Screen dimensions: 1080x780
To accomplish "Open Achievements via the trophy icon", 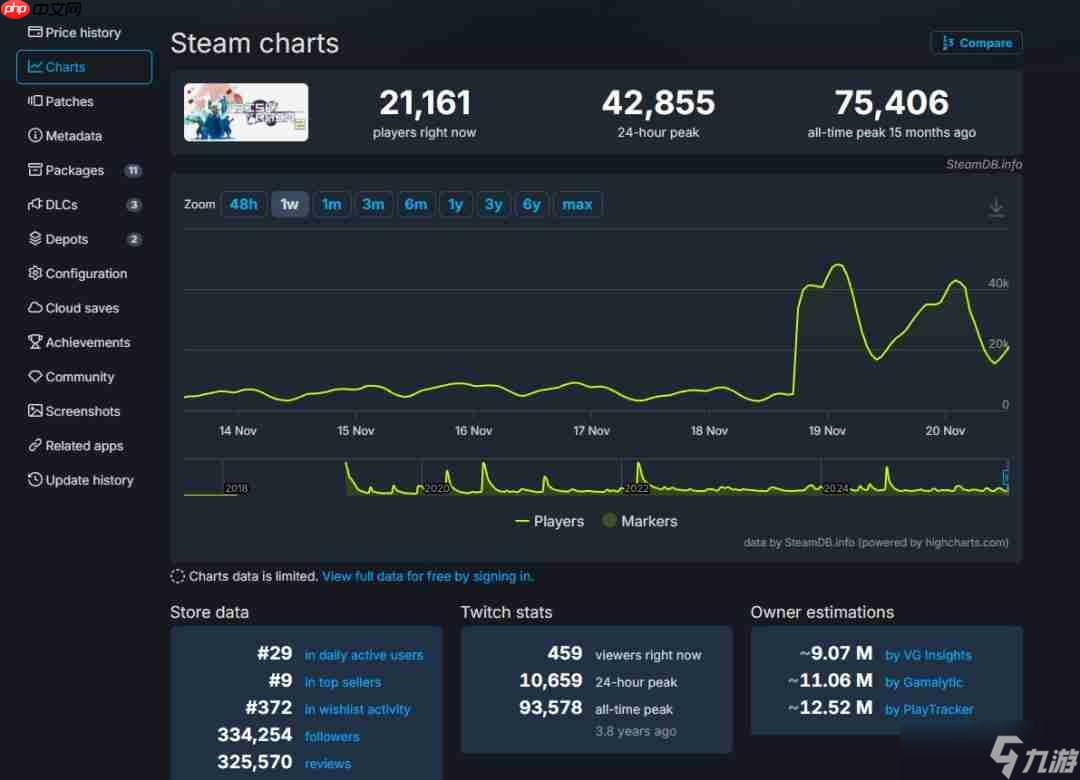I will click(35, 342).
